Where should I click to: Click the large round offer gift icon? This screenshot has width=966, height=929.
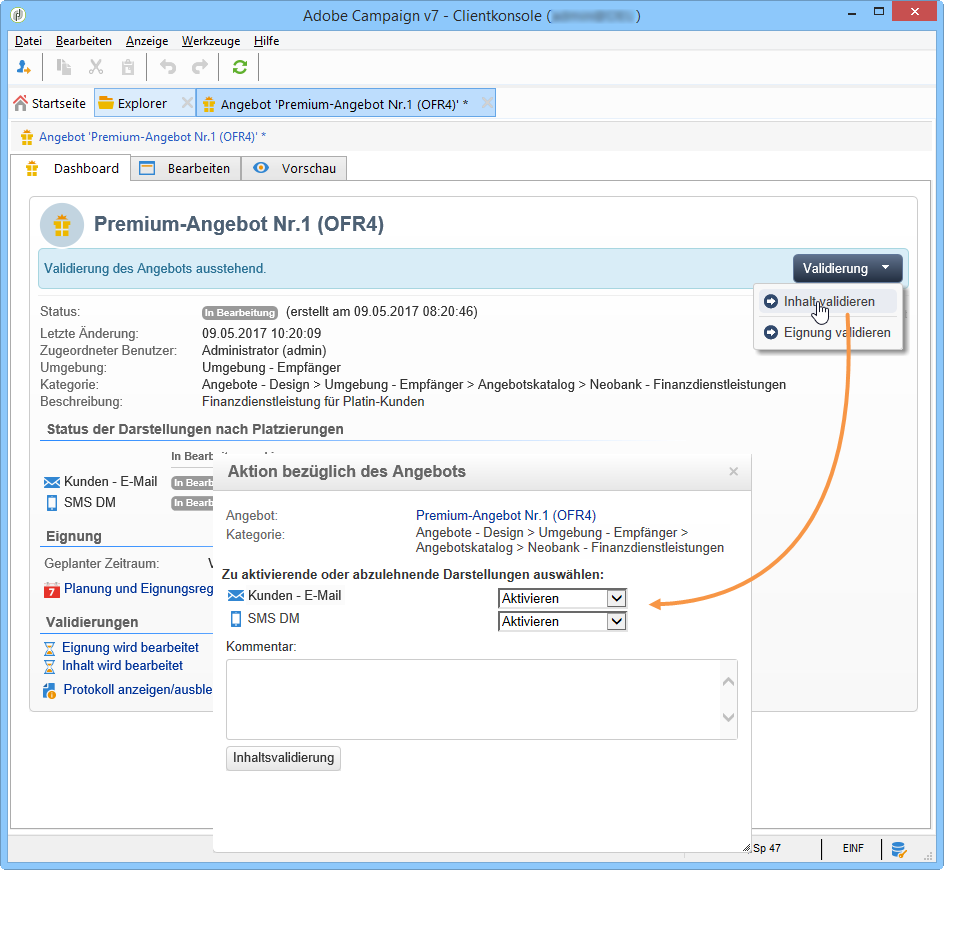(62, 225)
